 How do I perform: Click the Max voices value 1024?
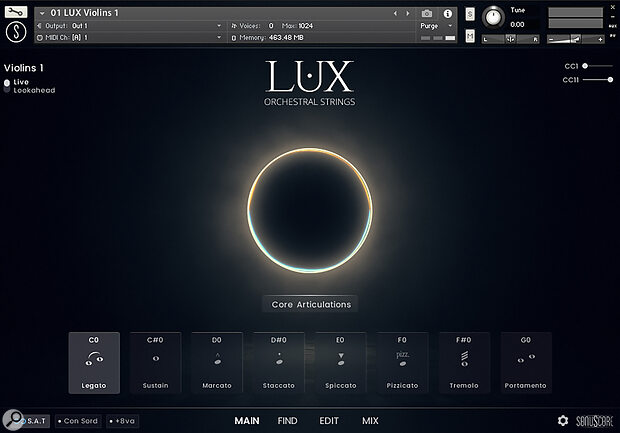[x=305, y=26]
